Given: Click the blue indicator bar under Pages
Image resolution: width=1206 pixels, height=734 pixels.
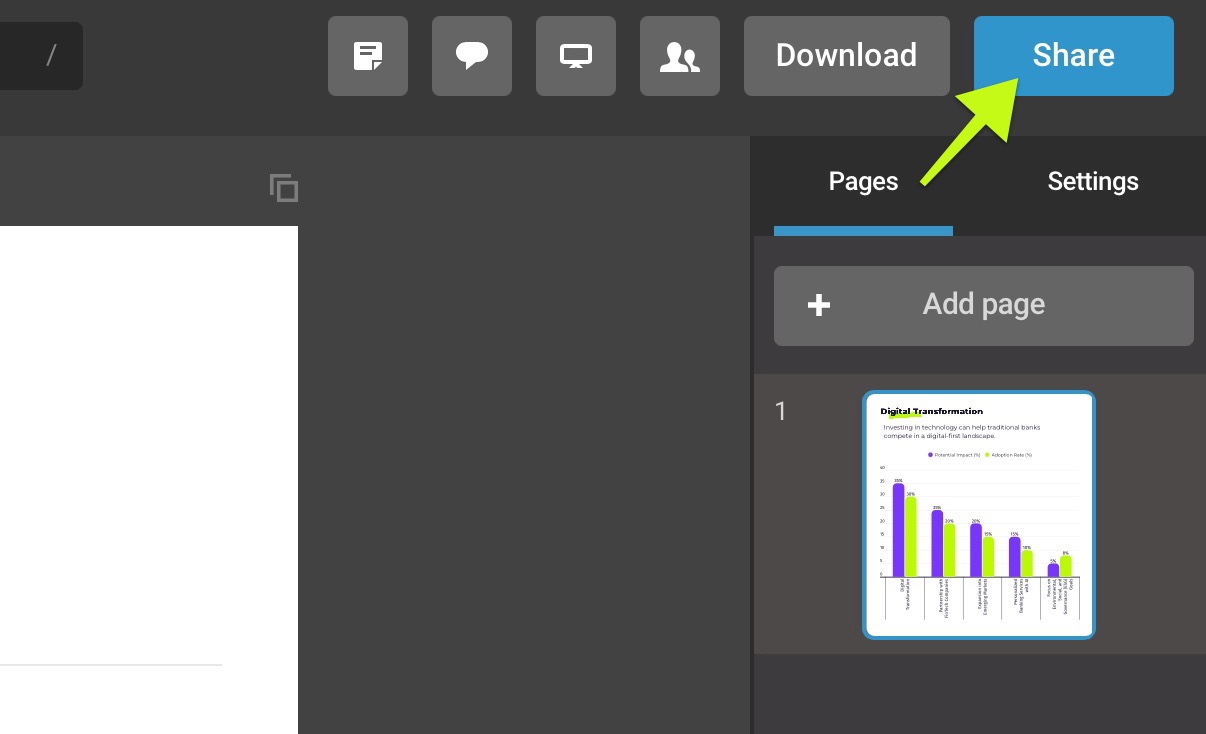Looking at the screenshot, I should [863, 231].
